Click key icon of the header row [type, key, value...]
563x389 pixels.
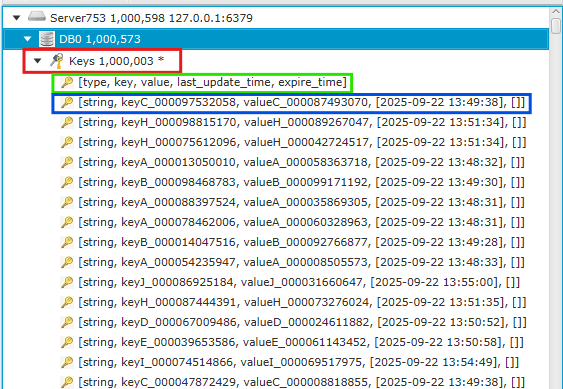[67, 82]
